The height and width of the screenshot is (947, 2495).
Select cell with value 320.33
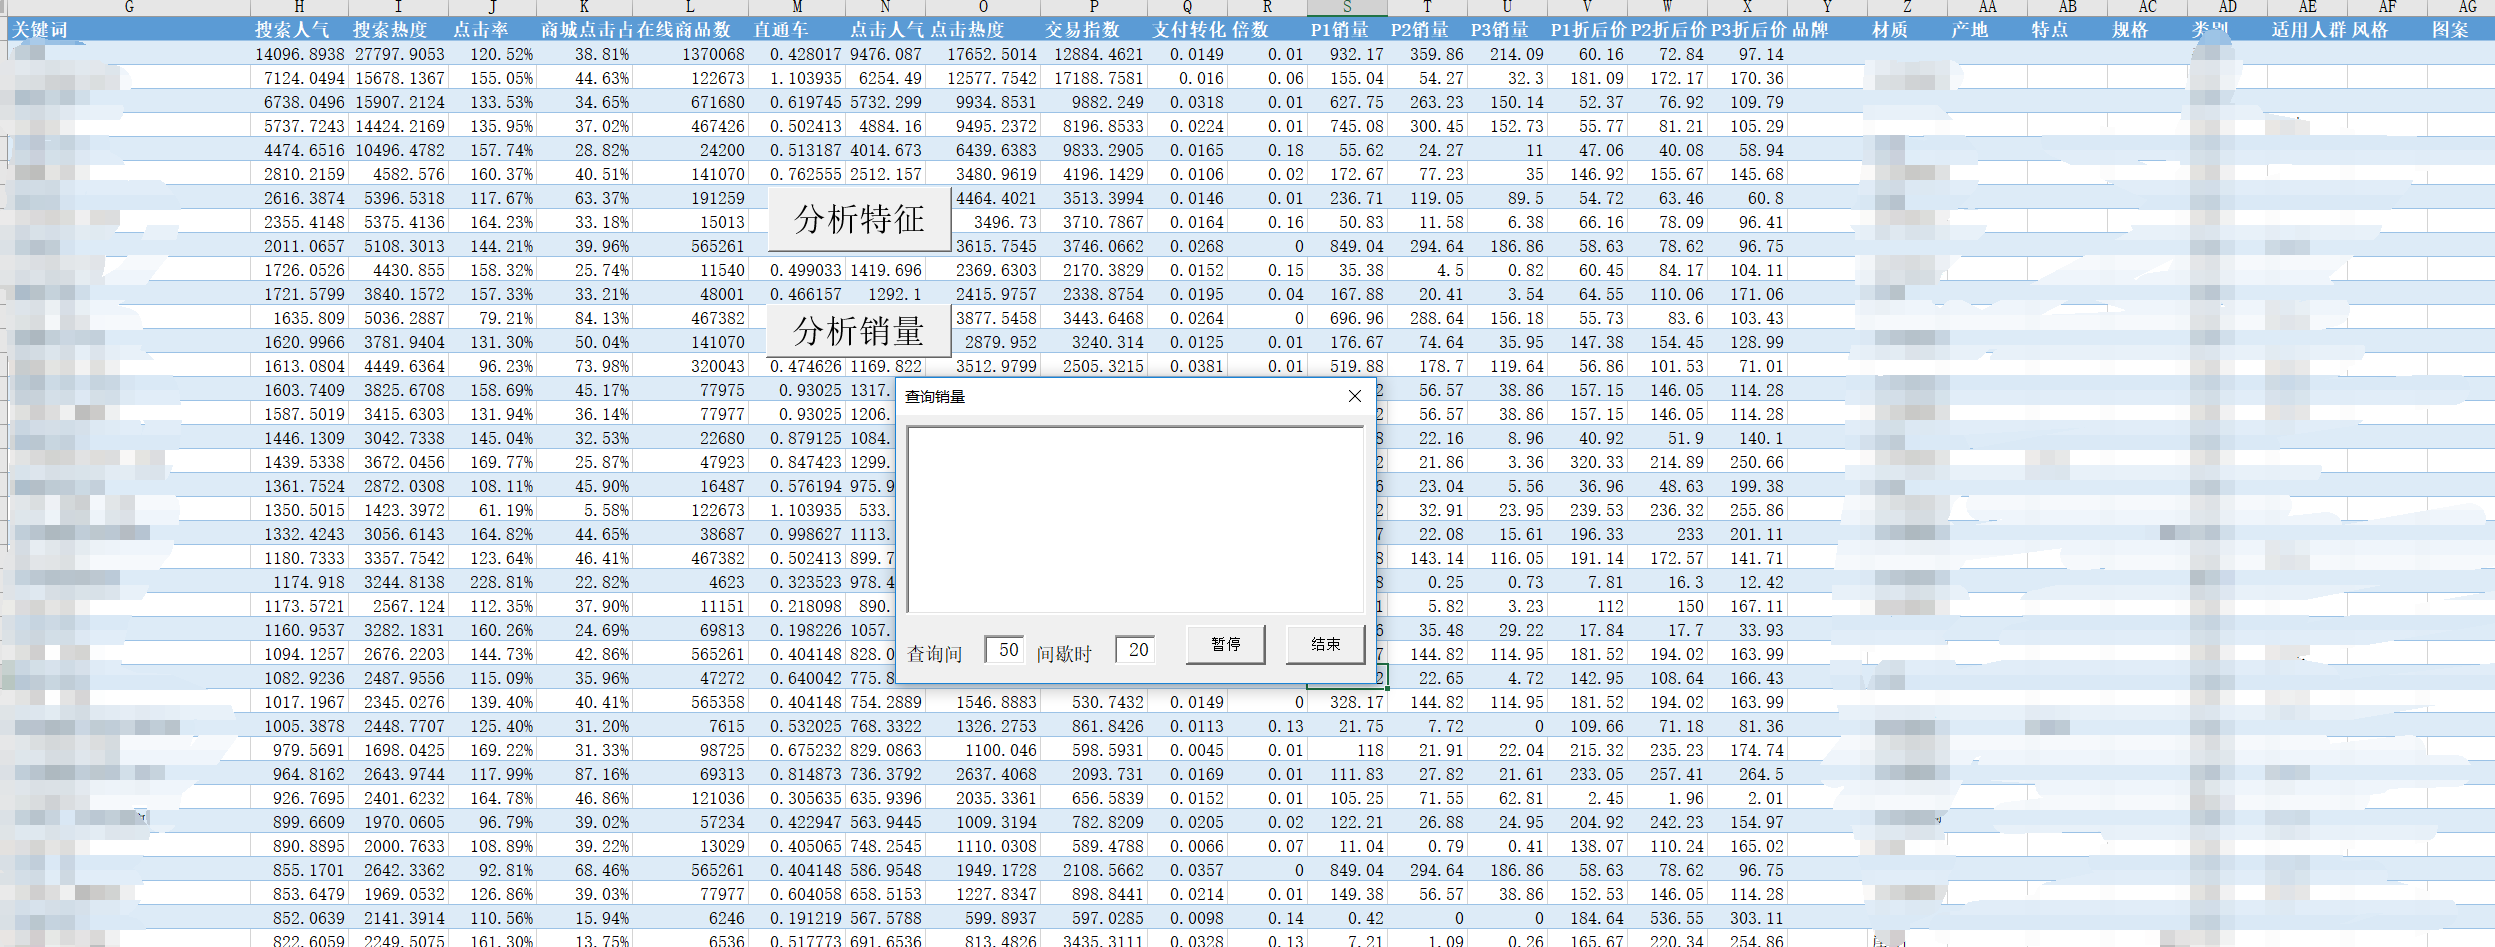(1587, 462)
